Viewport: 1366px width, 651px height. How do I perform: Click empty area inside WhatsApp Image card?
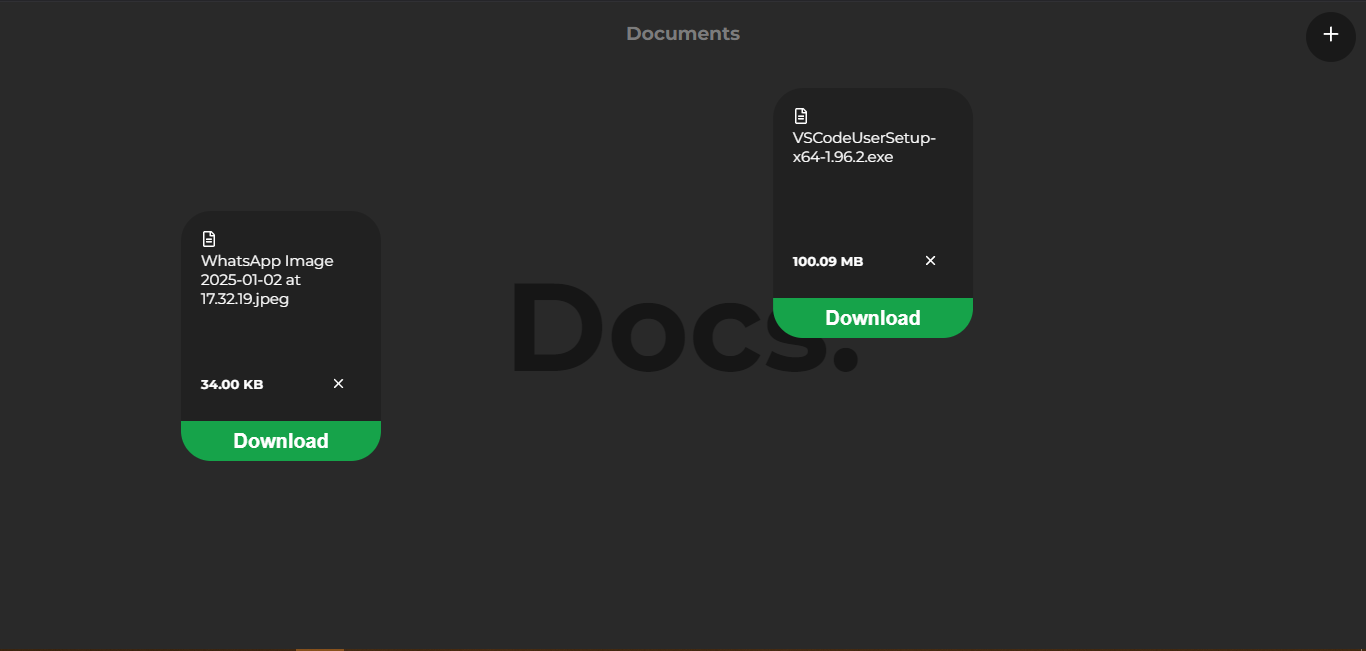tap(280, 340)
